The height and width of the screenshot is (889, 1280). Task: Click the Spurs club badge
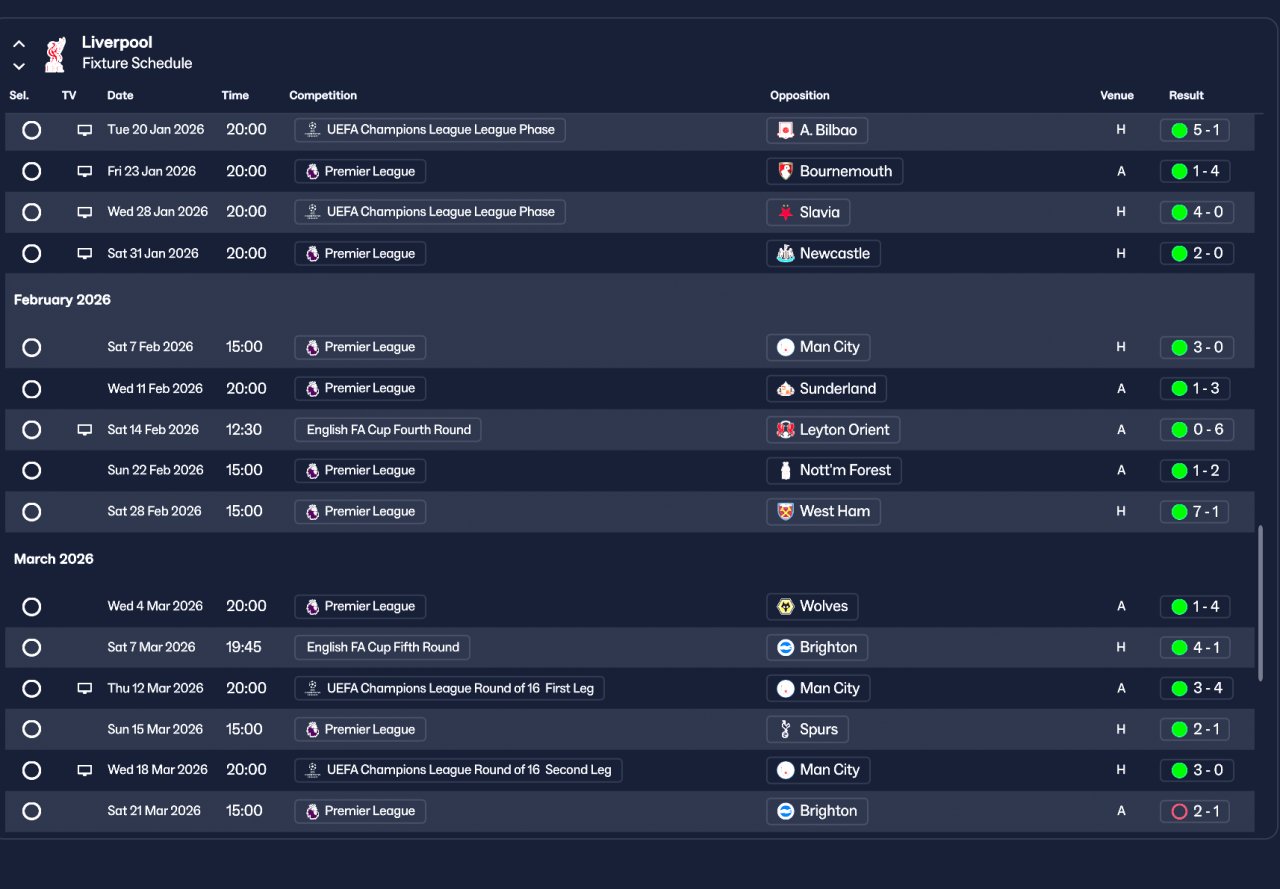click(785, 729)
